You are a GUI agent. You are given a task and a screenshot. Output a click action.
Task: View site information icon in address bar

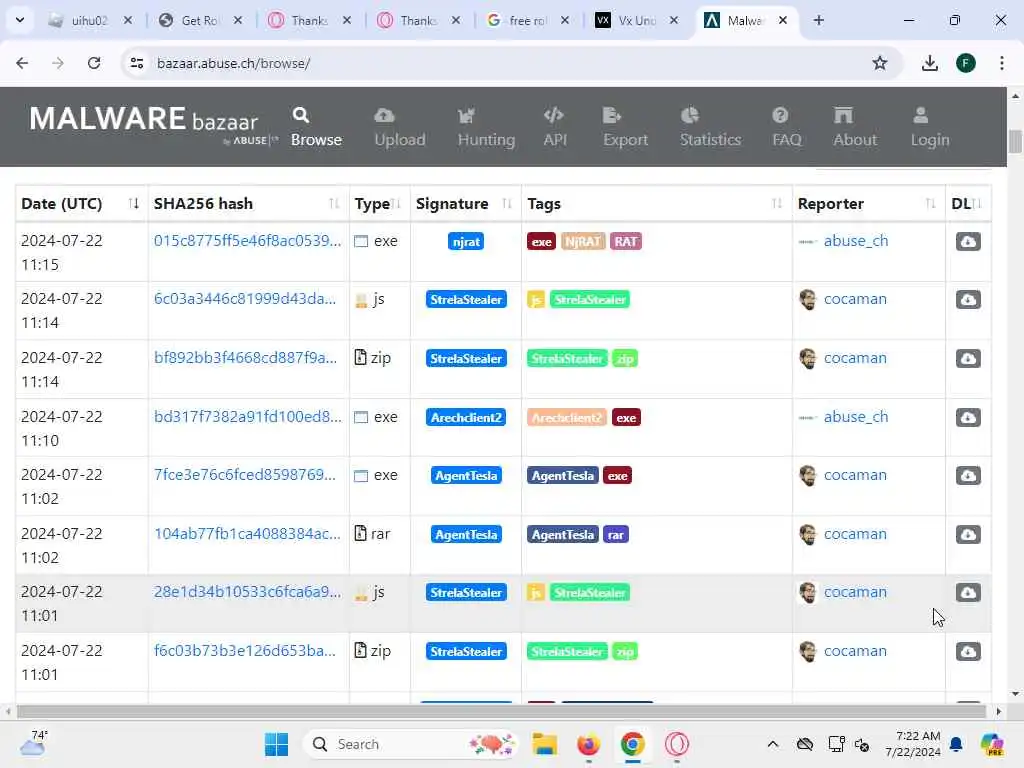coord(137,63)
